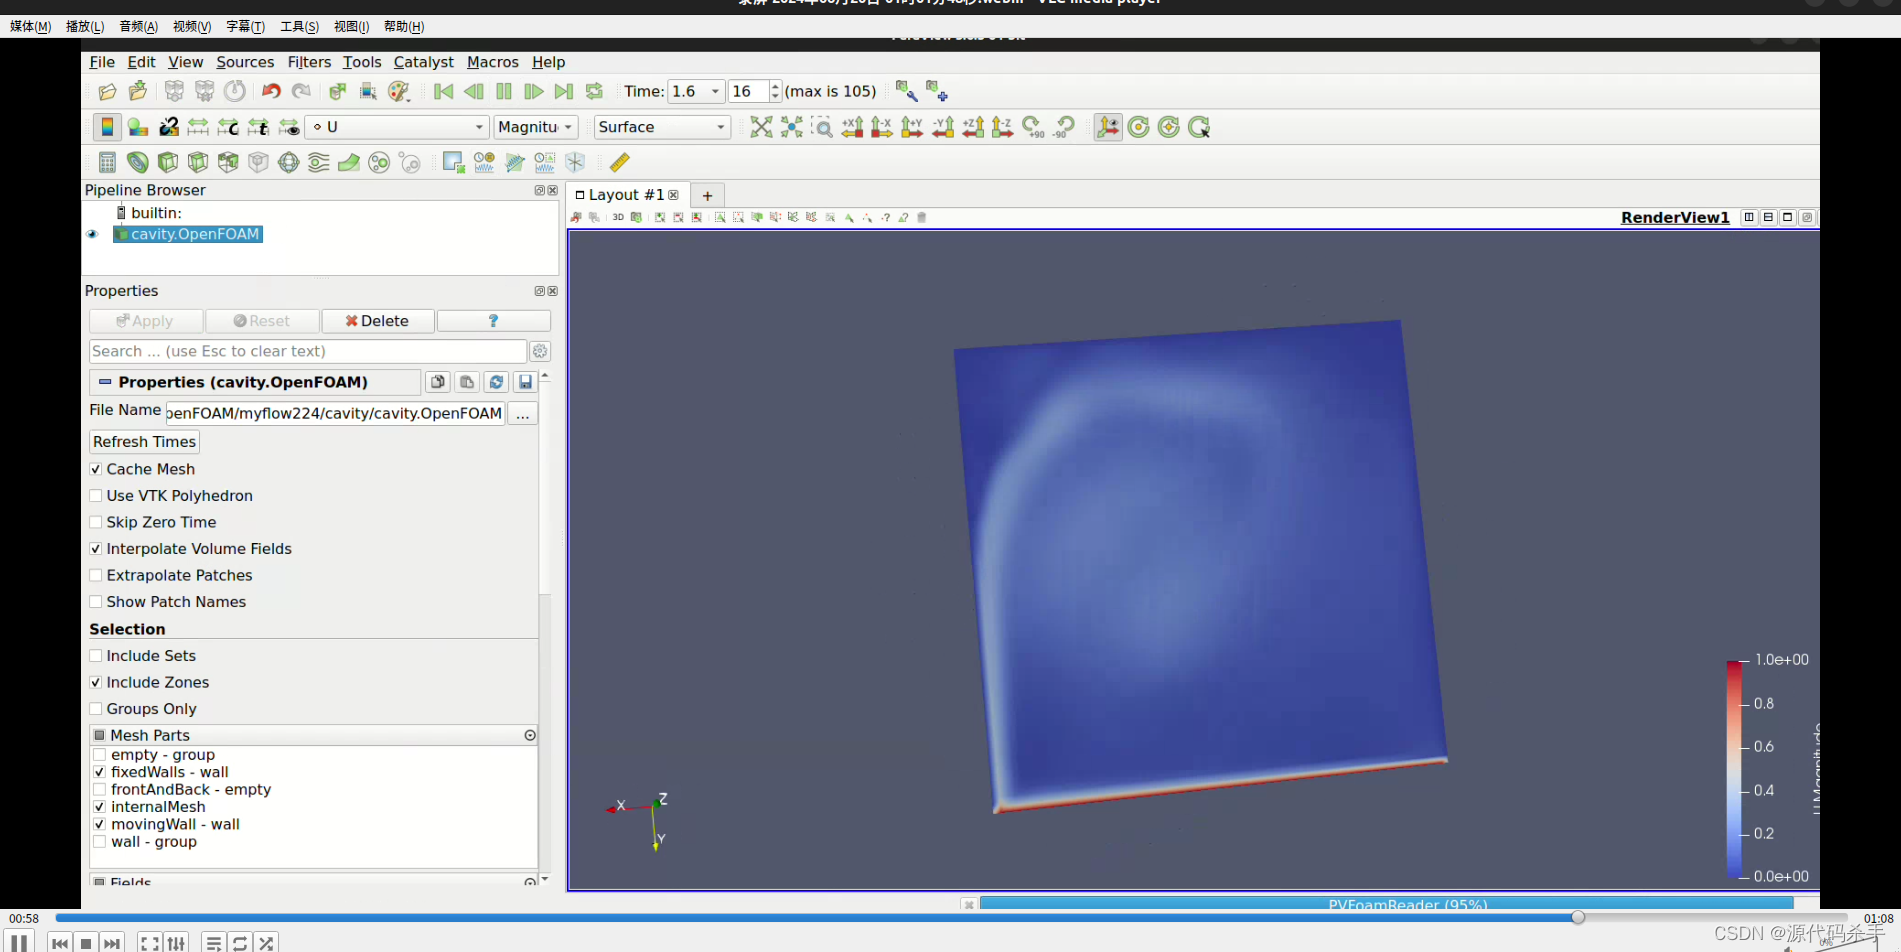The width and height of the screenshot is (1901, 952).
Task: Add a new layout tab
Action: (x=707, y=196)
